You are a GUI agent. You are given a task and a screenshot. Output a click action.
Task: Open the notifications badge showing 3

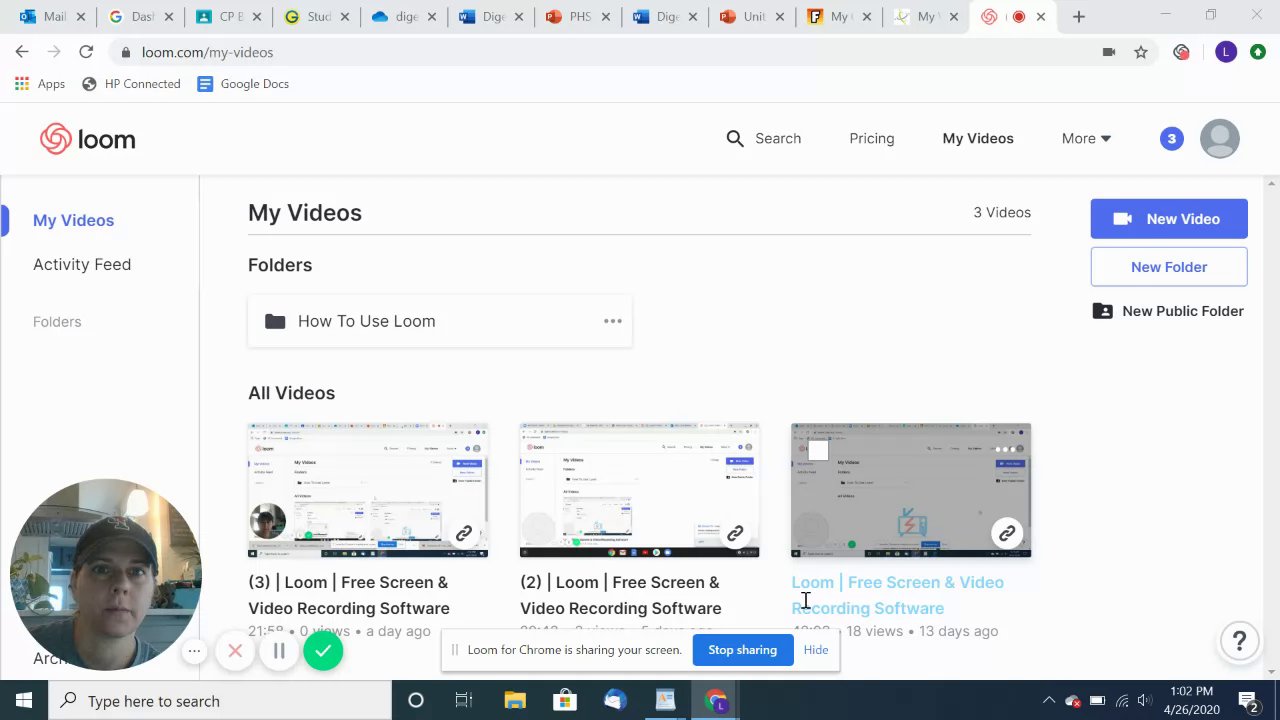tap(1171, 139)
